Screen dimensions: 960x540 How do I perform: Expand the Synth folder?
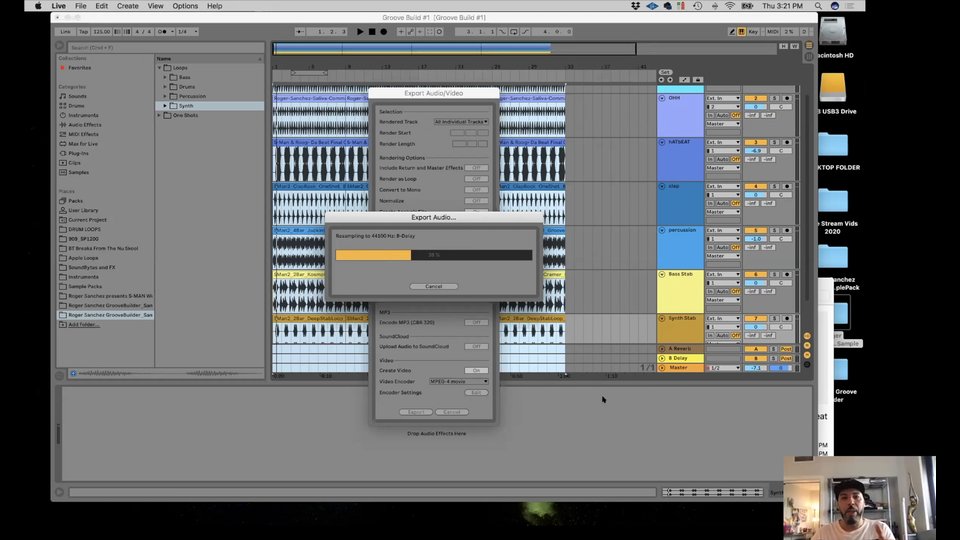(x=165, y=106)
